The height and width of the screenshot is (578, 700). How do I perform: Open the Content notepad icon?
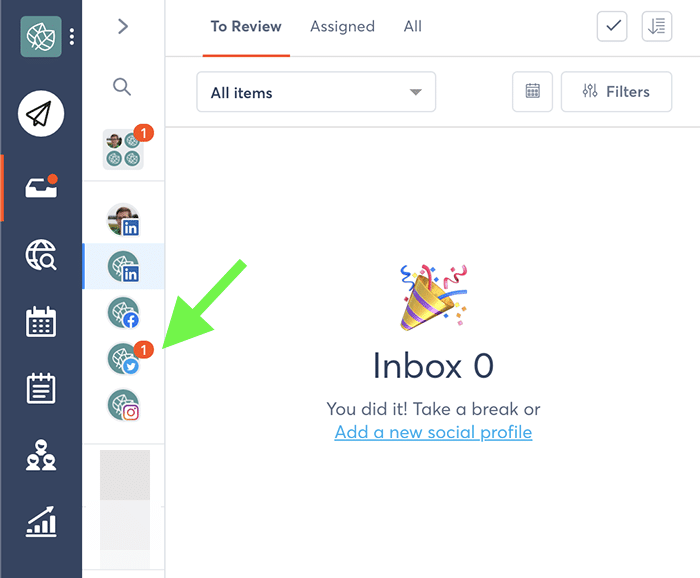(41, 388)
